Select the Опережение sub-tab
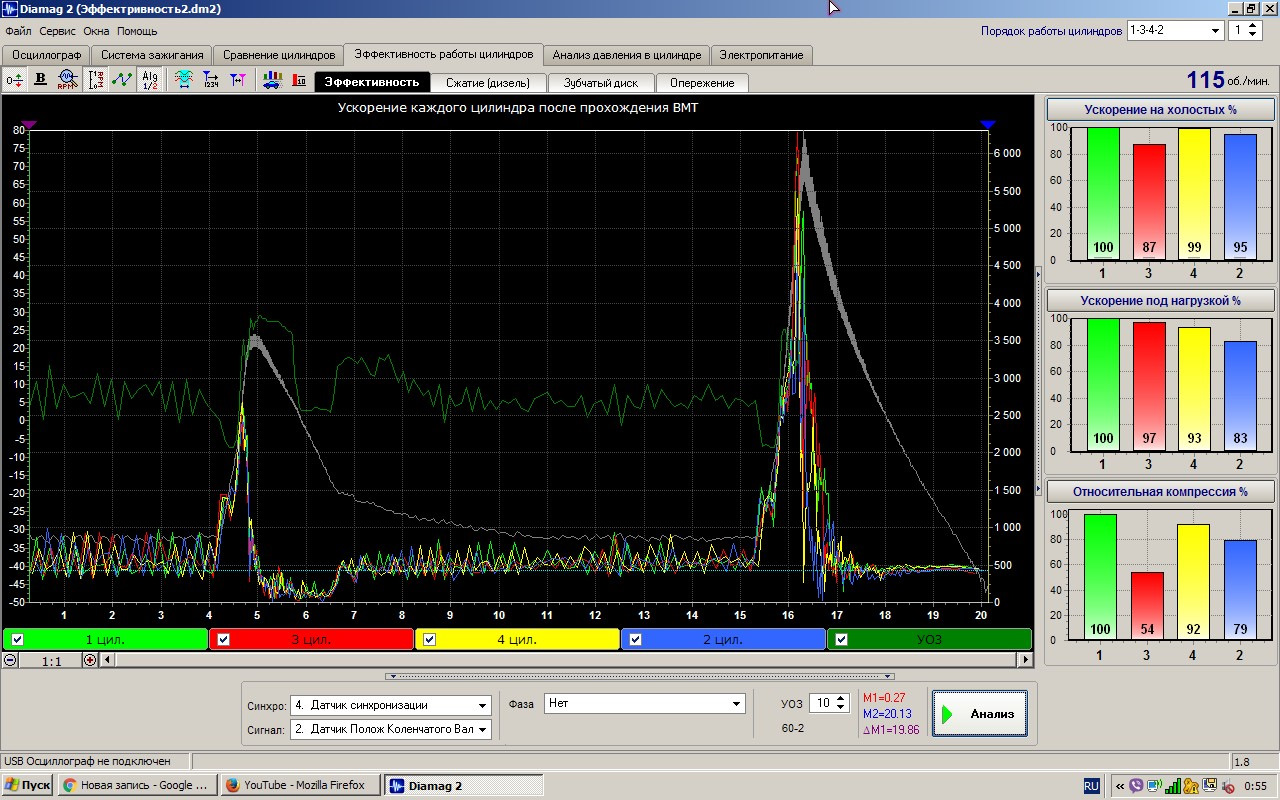 pyautogui.click(x=702, y=83)
